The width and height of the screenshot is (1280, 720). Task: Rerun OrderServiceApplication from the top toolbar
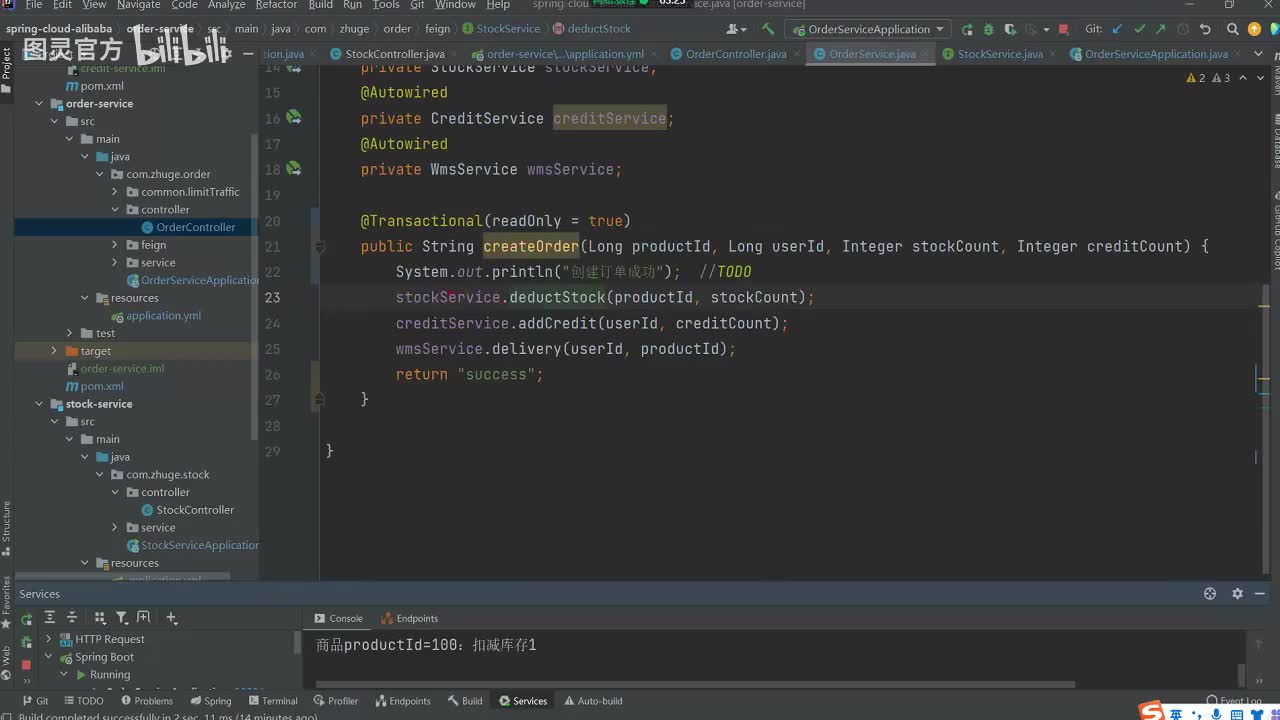[x=967, y=29]
